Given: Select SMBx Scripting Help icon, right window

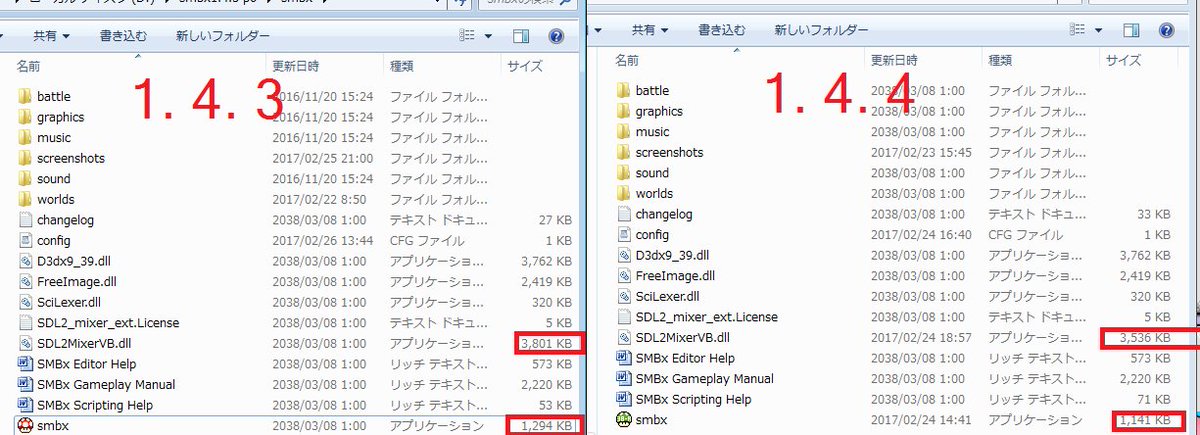Looking at the screenshot, I should [x=624, y=399].
